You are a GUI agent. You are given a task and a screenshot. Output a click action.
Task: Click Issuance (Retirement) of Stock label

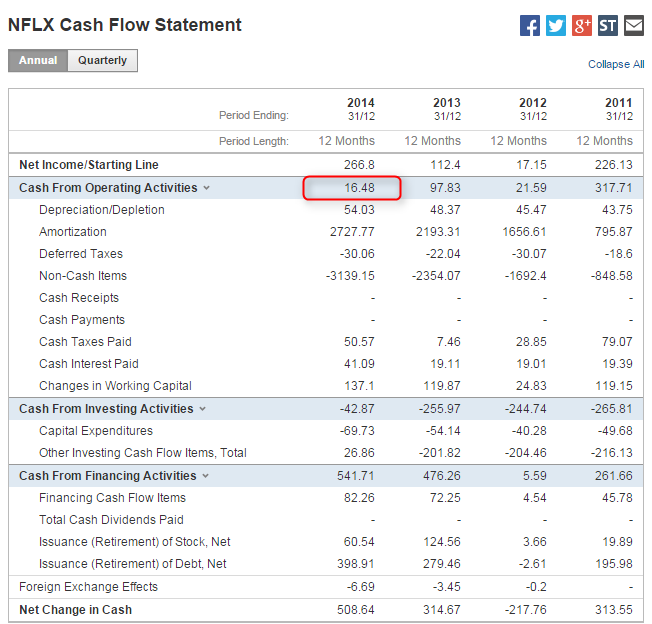pos(135,542)
